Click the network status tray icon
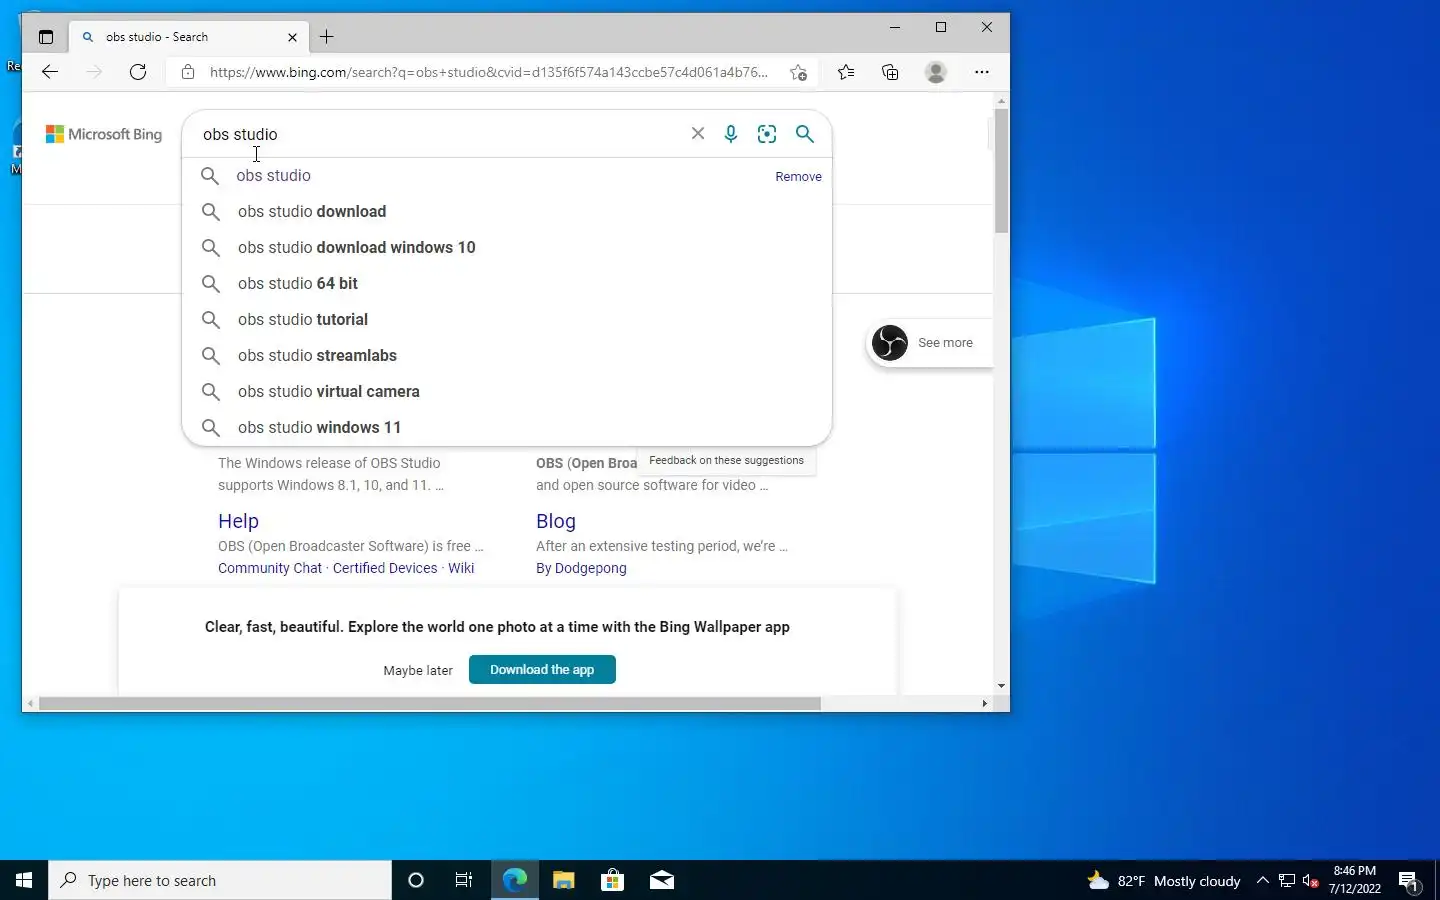 click(1287, 881)
